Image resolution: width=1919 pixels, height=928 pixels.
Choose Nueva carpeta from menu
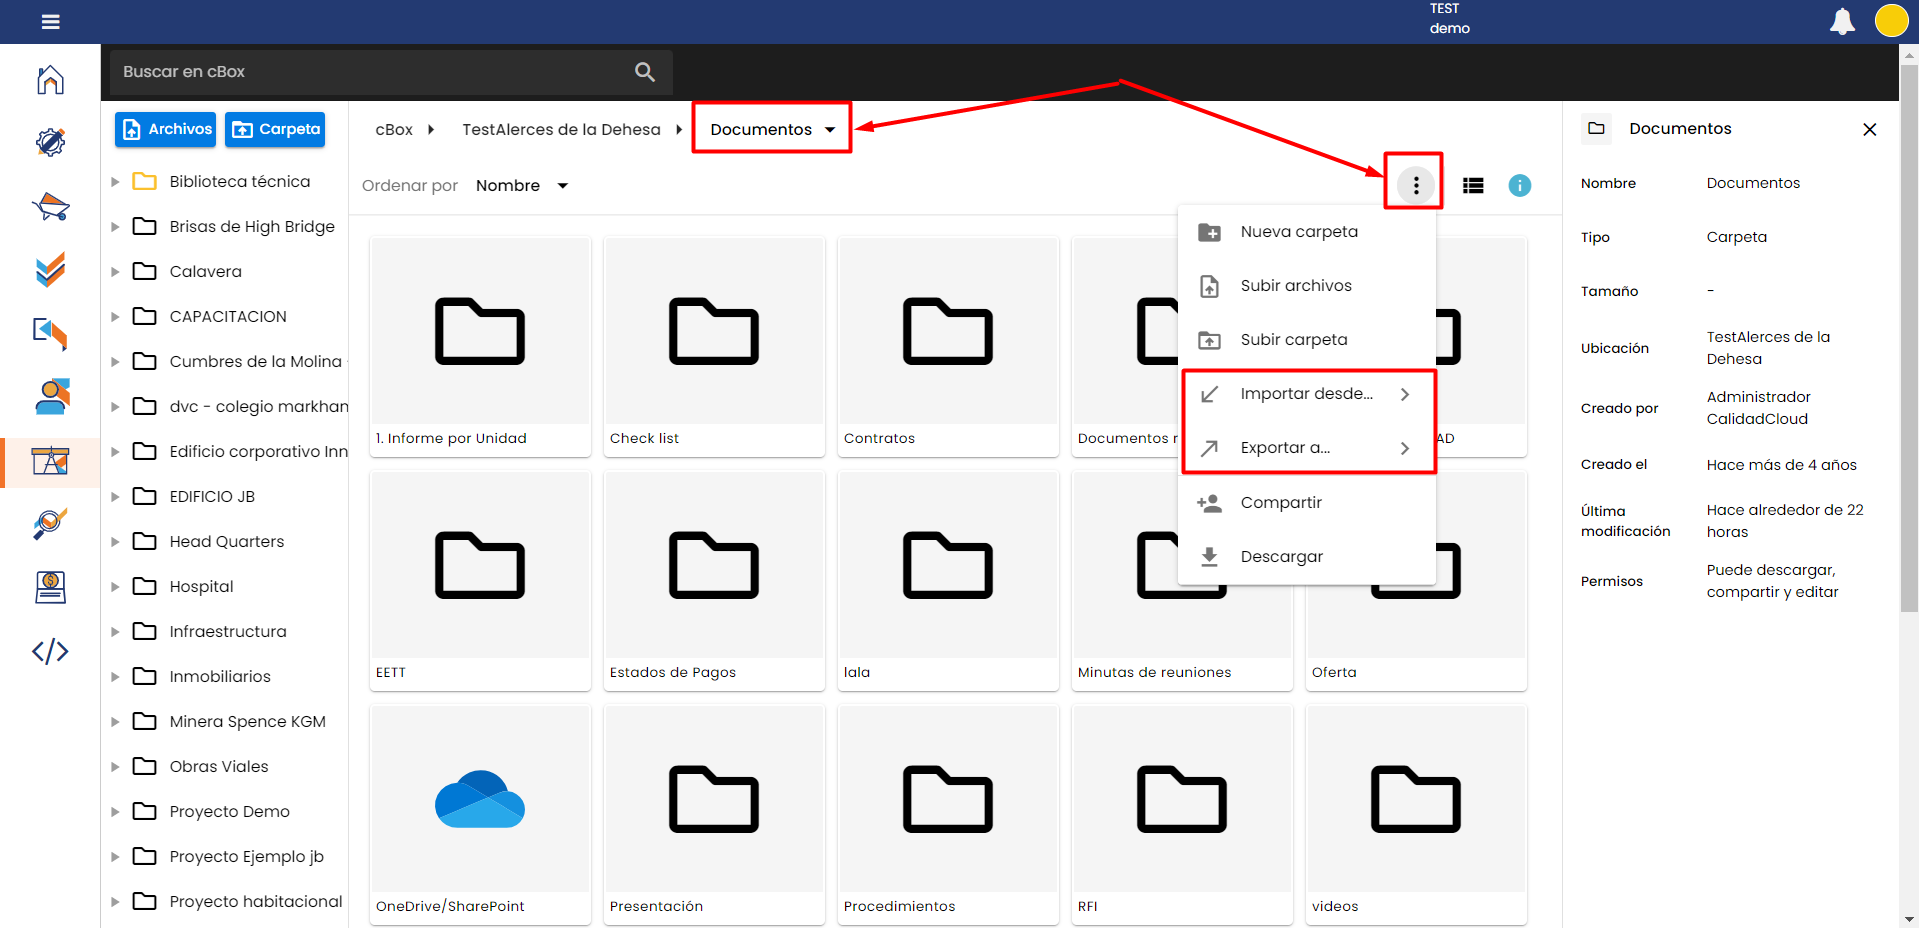pyautogui.click(x=1307, y=232)
